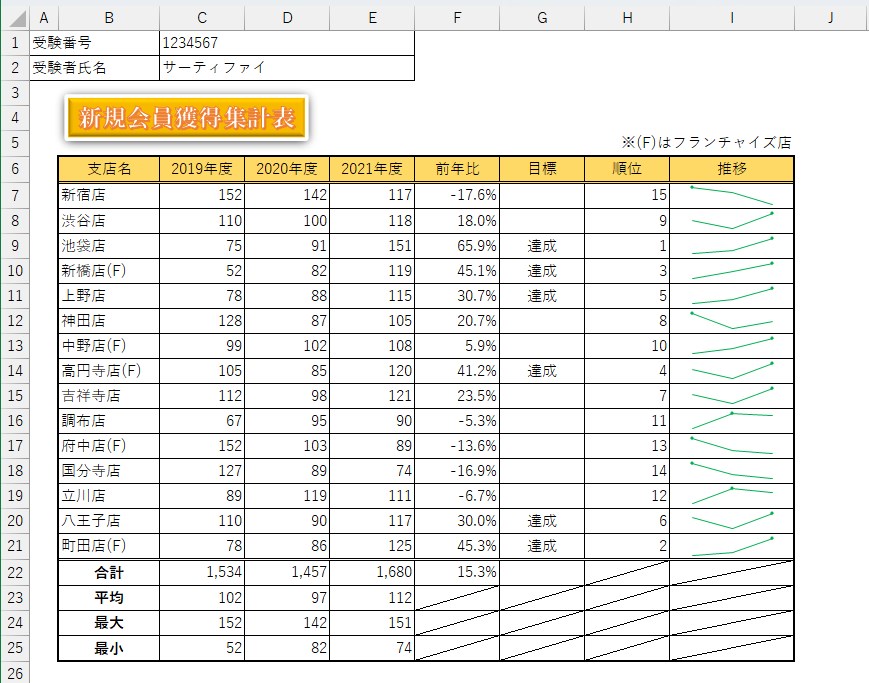
Task: Click the サーティファイ name cell
Action: 286,68
